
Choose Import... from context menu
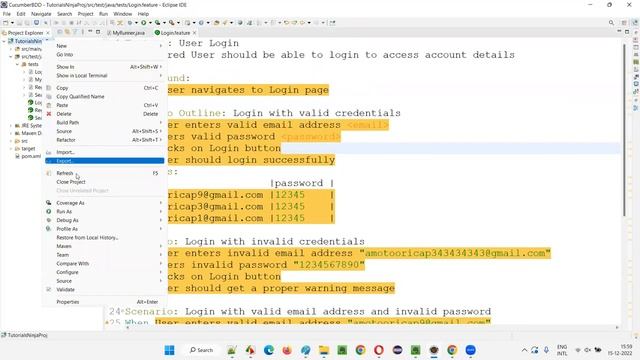pos(105,152)
